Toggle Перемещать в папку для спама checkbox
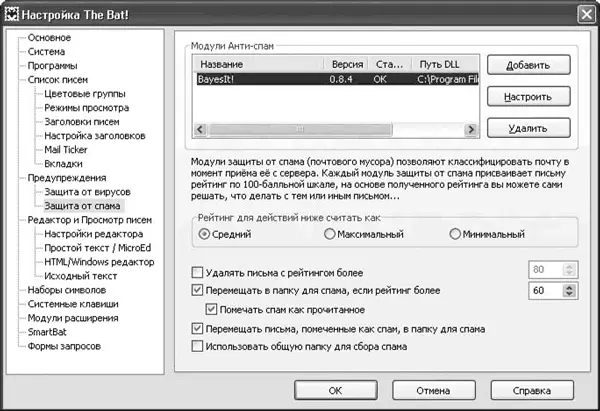The height and width of the screenshot is (411, 600). [x=197, y=290]
